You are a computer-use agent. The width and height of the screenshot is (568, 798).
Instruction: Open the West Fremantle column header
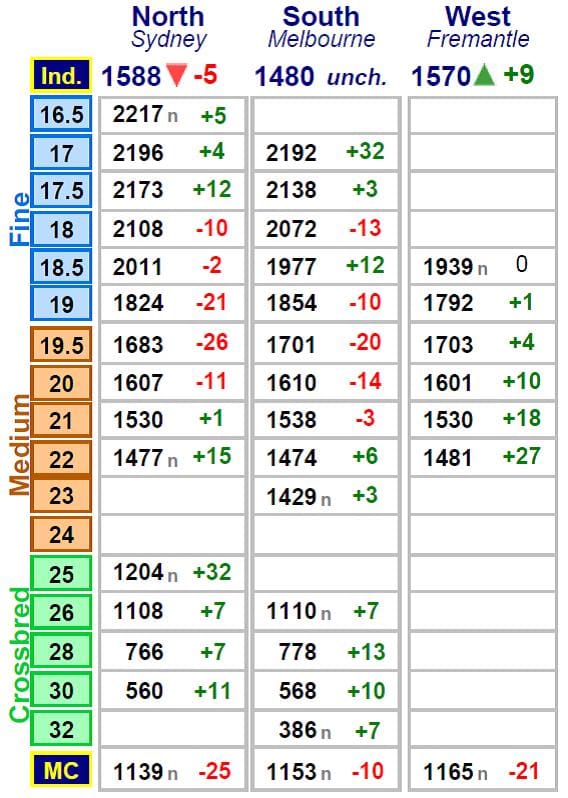pyautogui.click(x=478, y=28)
